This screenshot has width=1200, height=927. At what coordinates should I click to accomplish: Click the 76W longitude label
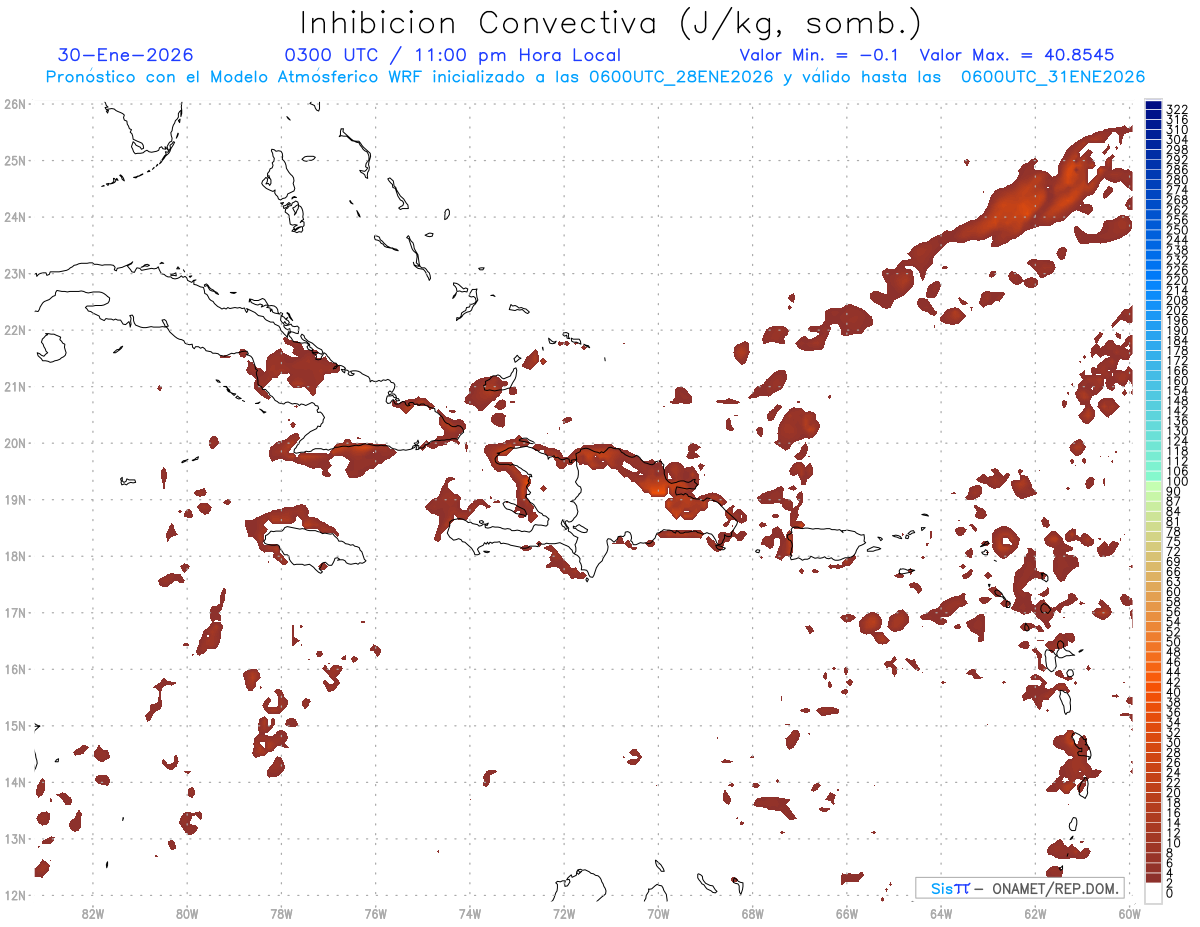coord(375,912)
